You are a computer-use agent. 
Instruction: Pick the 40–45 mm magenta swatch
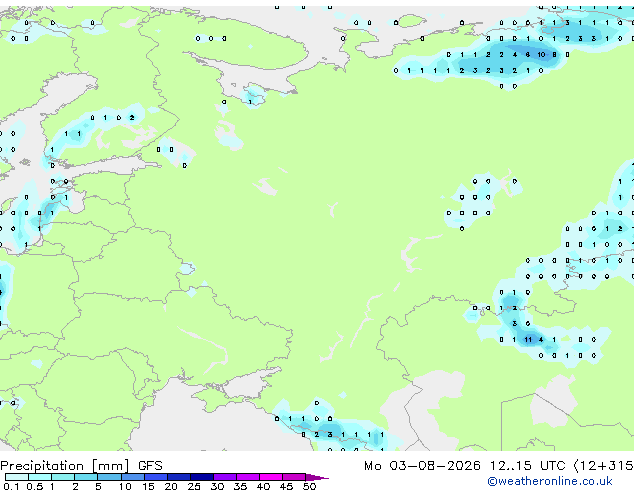click(271, 477)
